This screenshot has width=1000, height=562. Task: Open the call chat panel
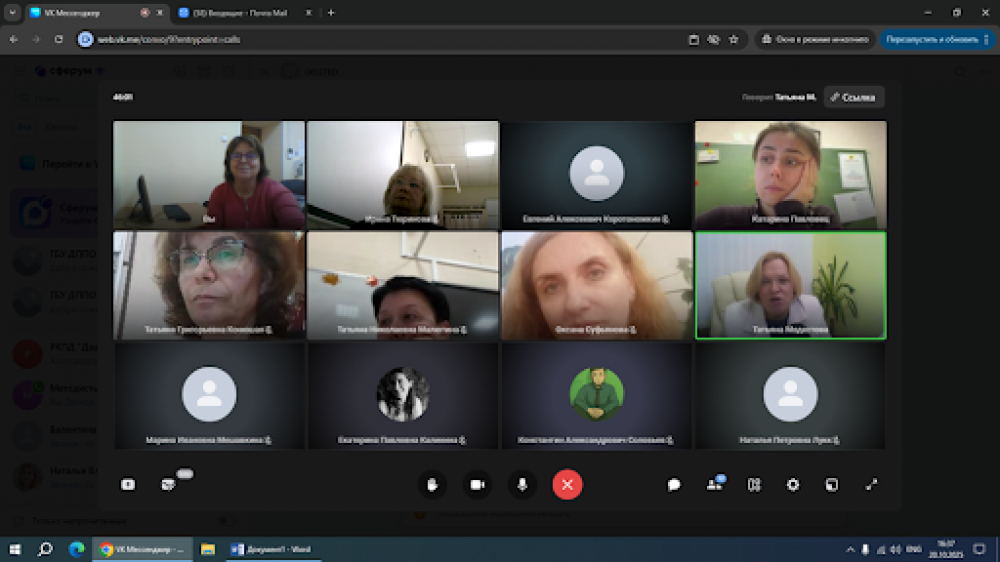[674, 484]
